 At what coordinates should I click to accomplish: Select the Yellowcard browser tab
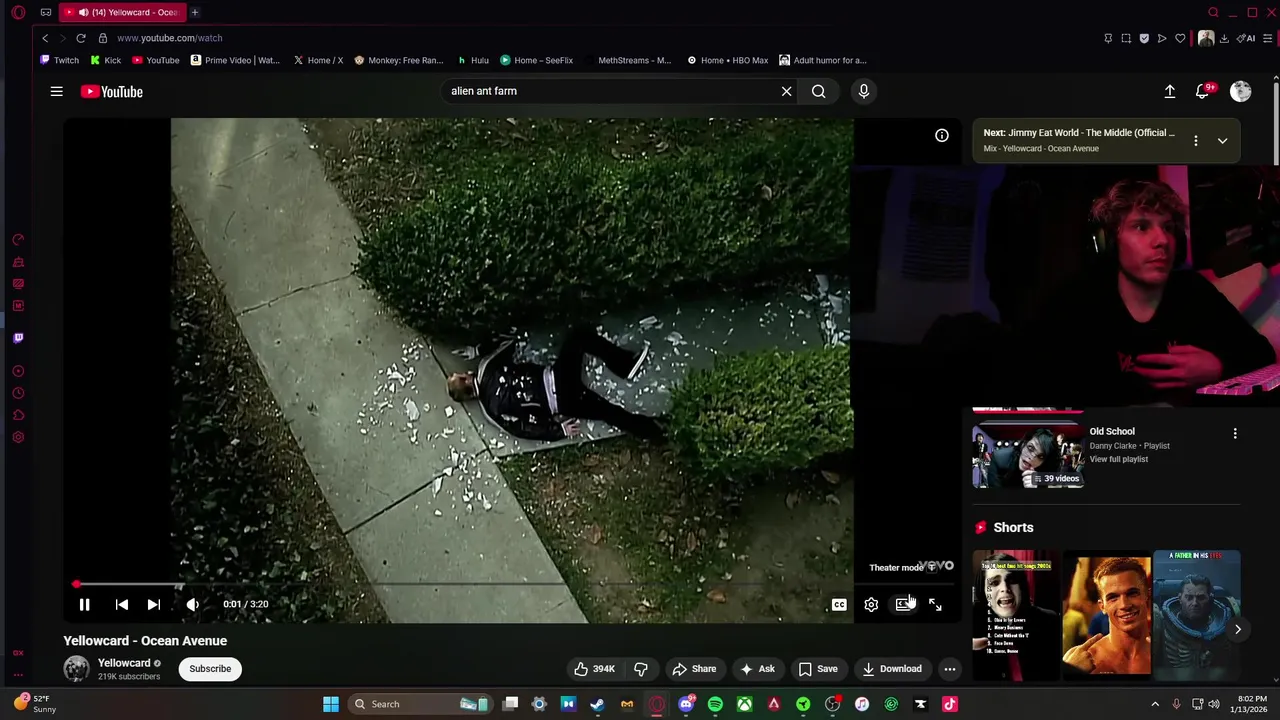tap(121, 12)
